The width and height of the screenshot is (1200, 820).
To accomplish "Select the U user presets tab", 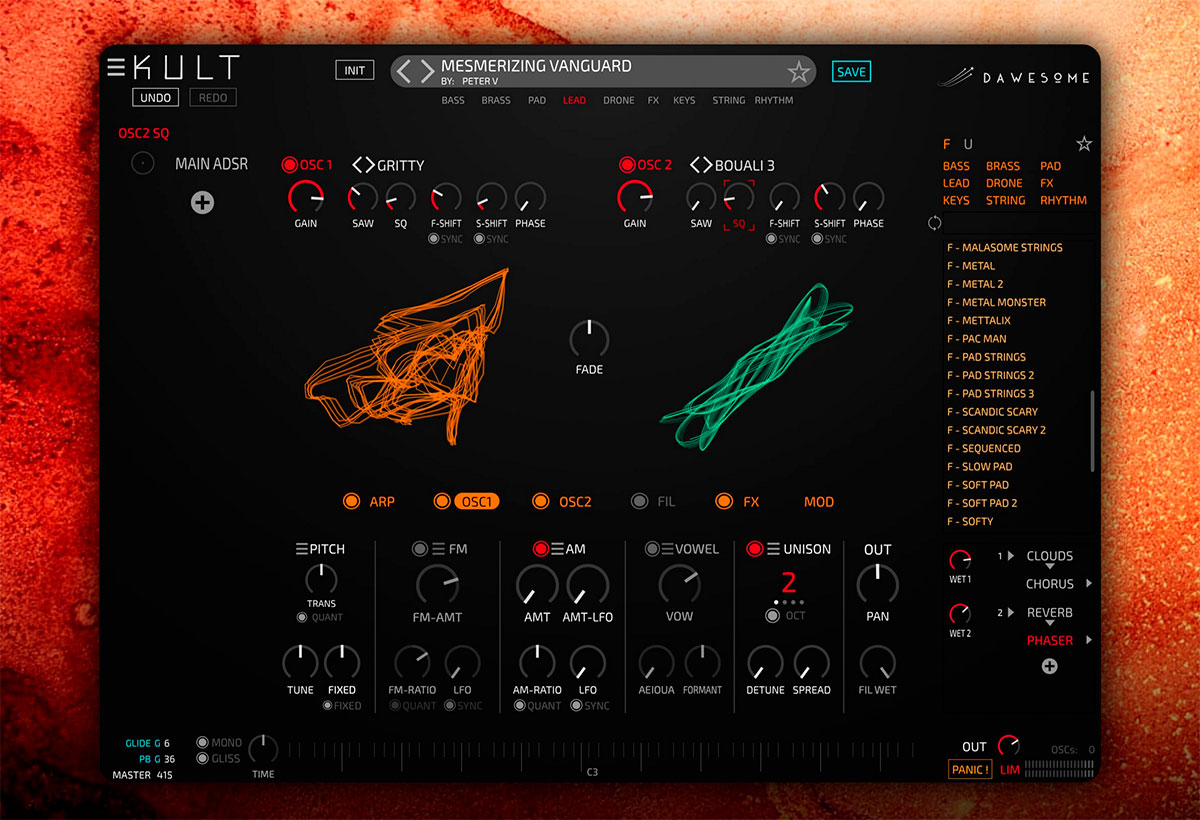I will tap(968, 144).
